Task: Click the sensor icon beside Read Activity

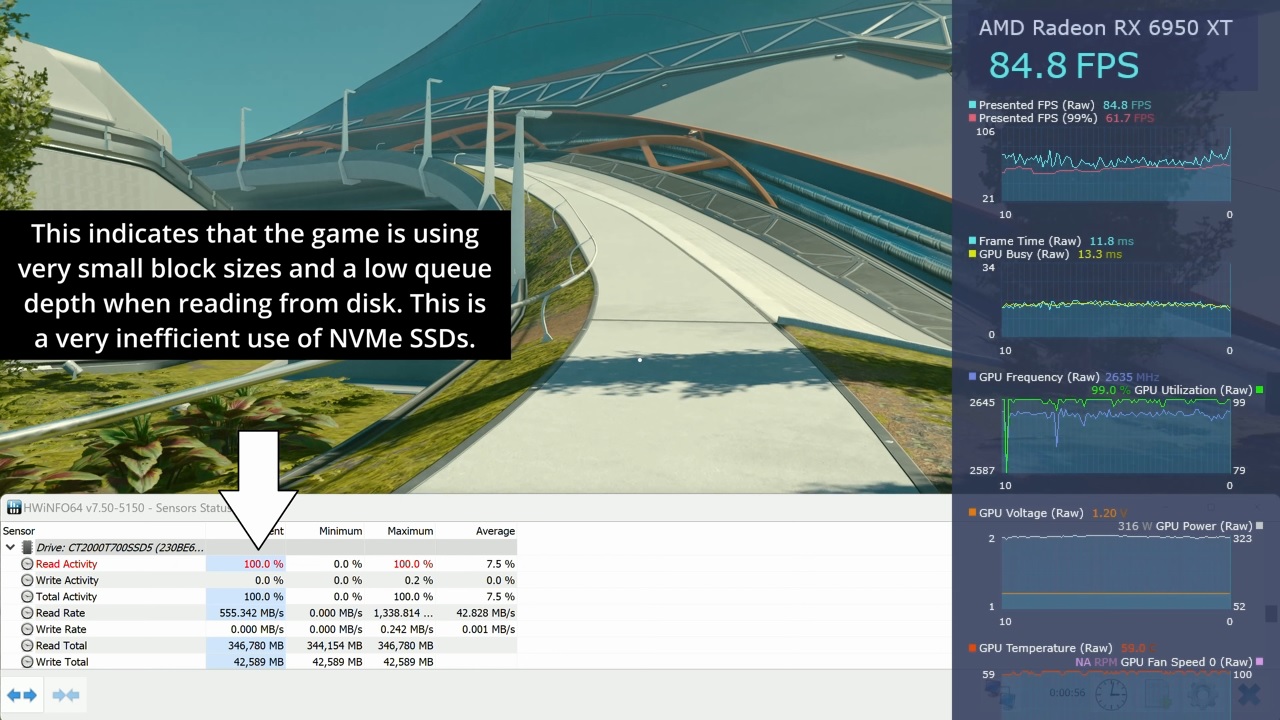Action: click(28, 564)
